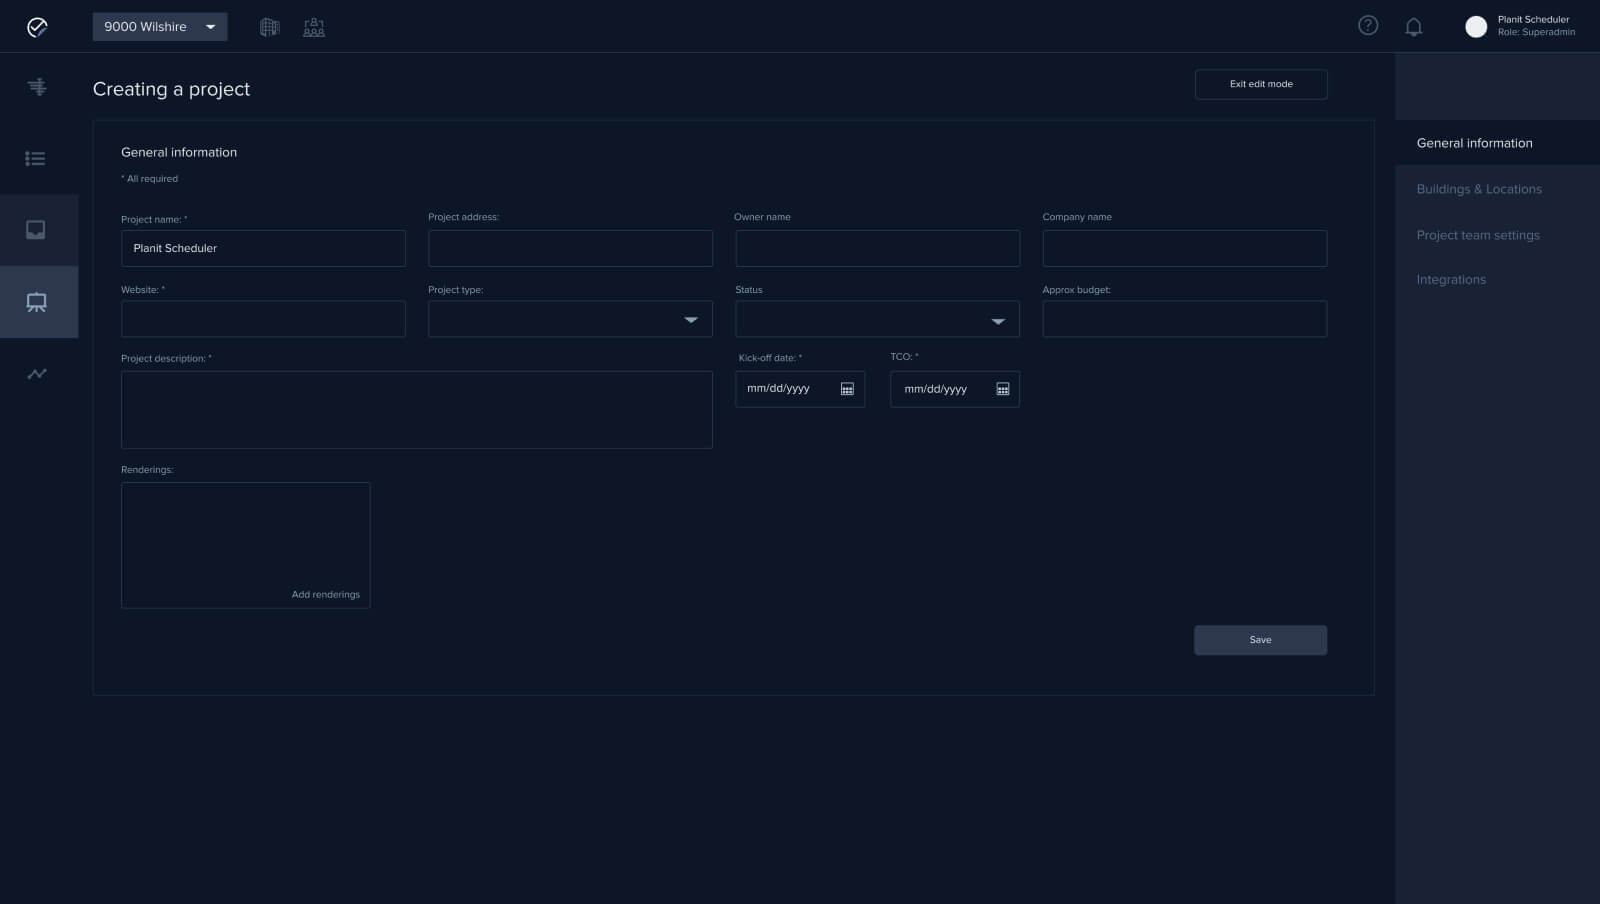Switch to Project team settings section
The width and height of the screenshot is (1600, 904).
tap(1477, 235)
